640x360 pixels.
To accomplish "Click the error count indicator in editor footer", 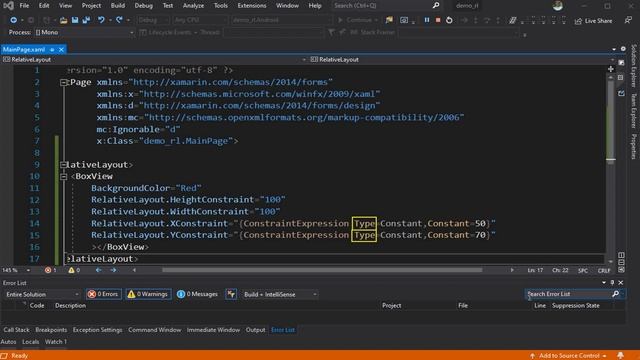I will point(51,270).
